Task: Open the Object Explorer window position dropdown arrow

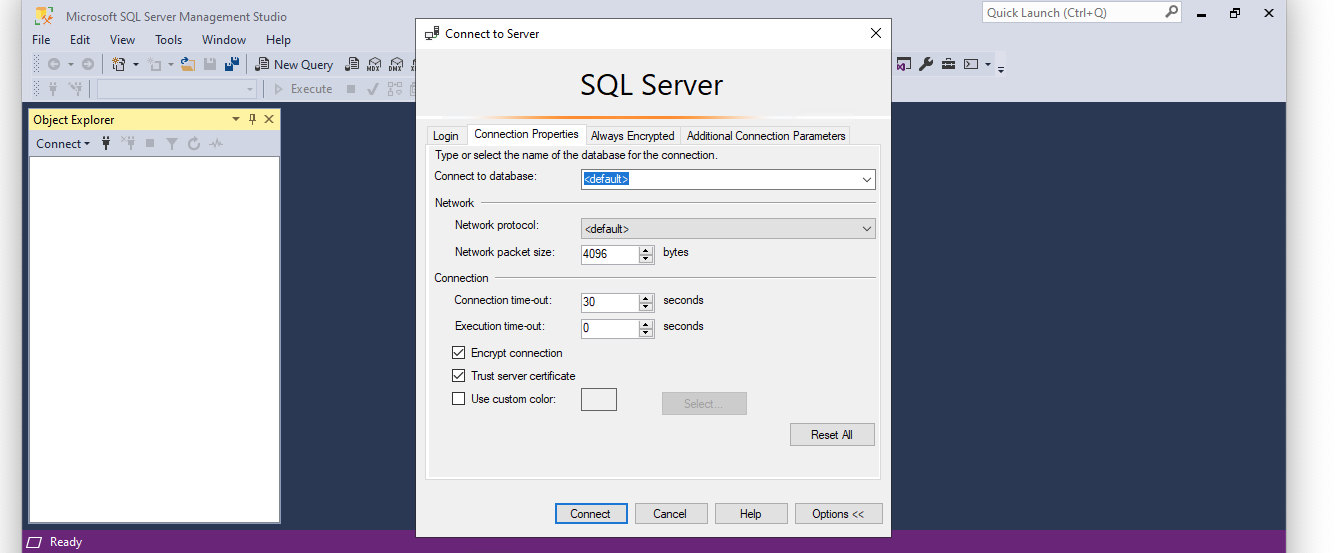Action: 236,119
